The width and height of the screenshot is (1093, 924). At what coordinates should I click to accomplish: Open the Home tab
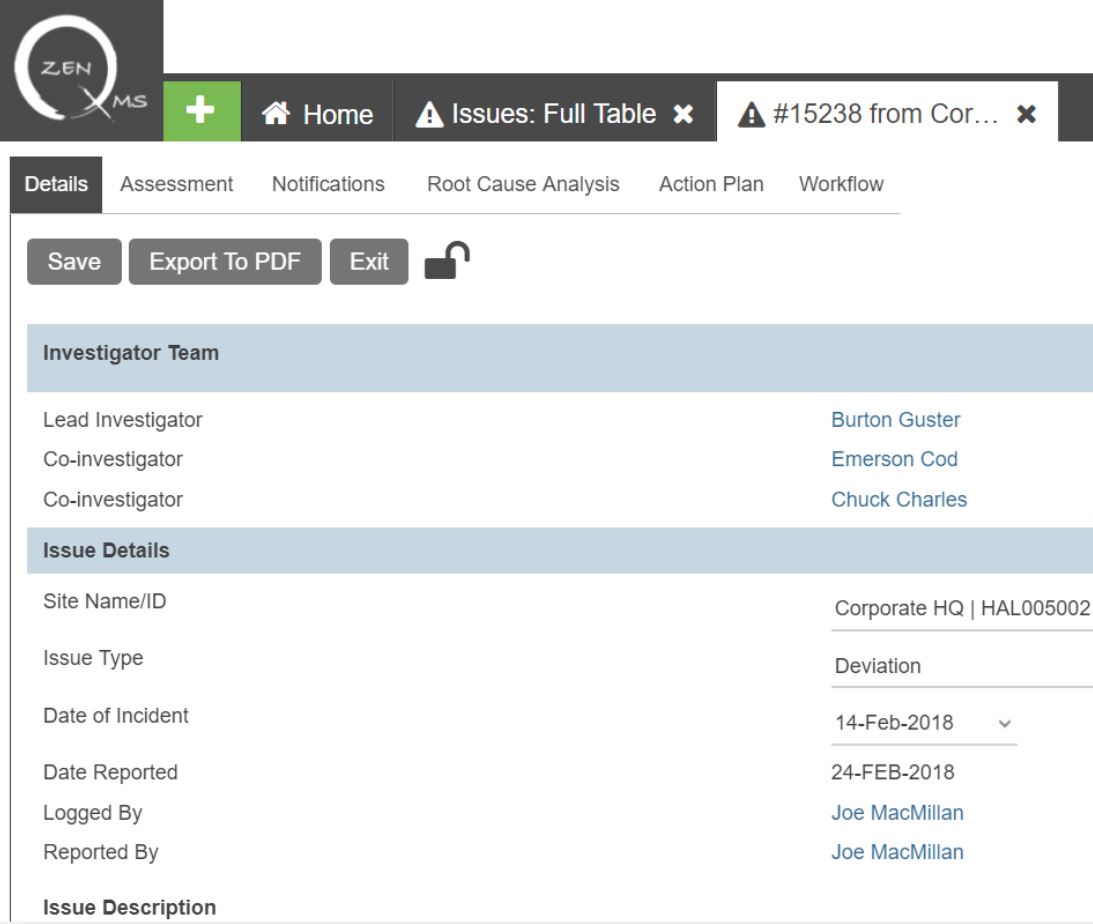(318, 115)
